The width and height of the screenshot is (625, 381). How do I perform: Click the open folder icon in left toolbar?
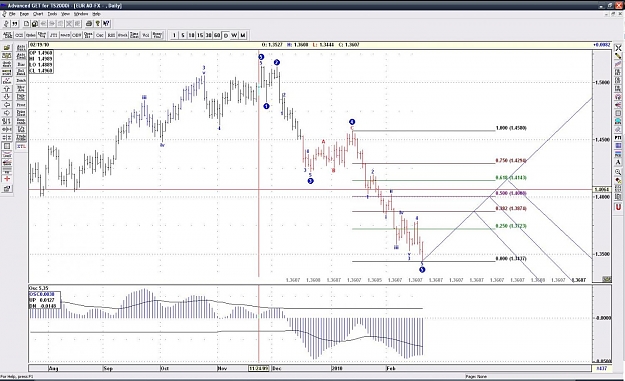(7, 47)
